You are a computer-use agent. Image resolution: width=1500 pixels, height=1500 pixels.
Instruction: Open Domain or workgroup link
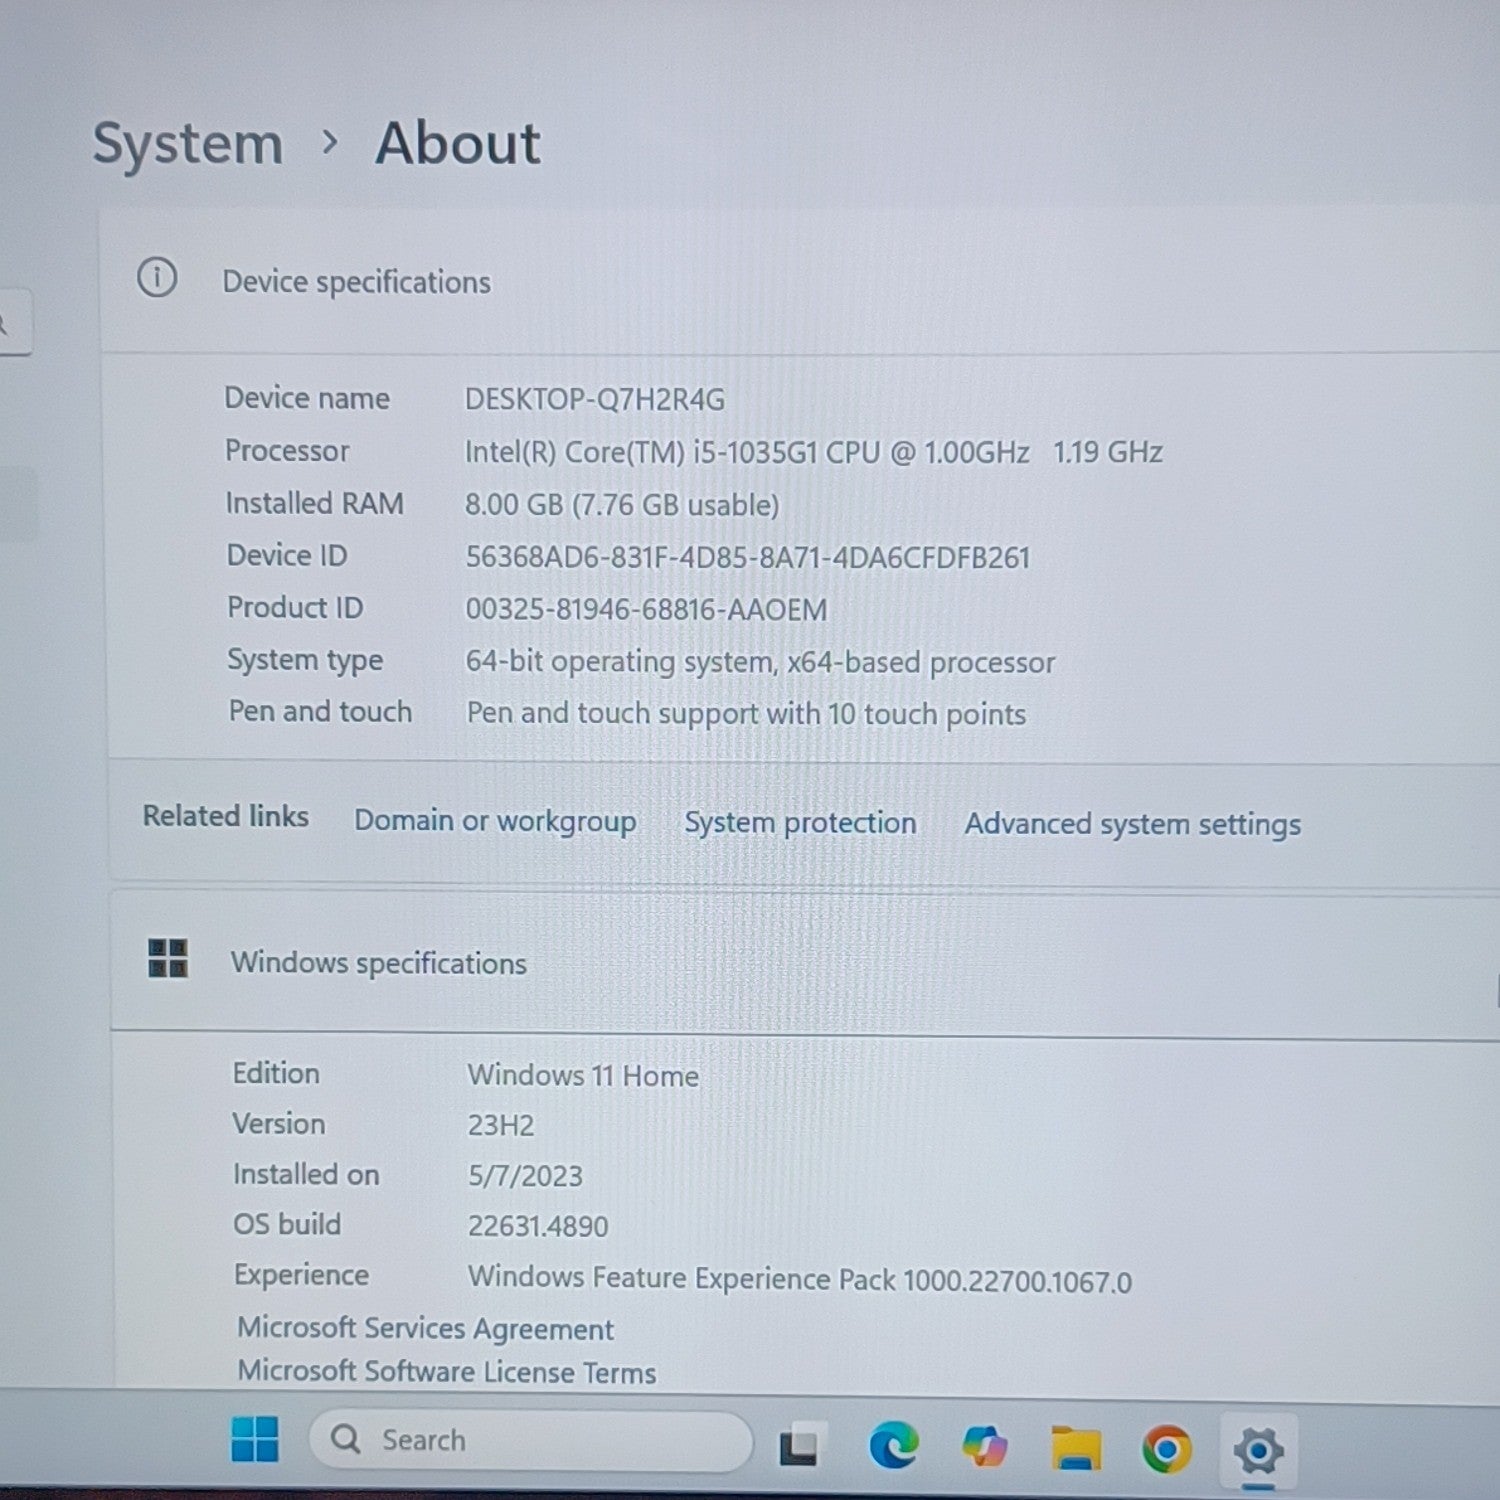pyautogui.click(x=495, y=821)
